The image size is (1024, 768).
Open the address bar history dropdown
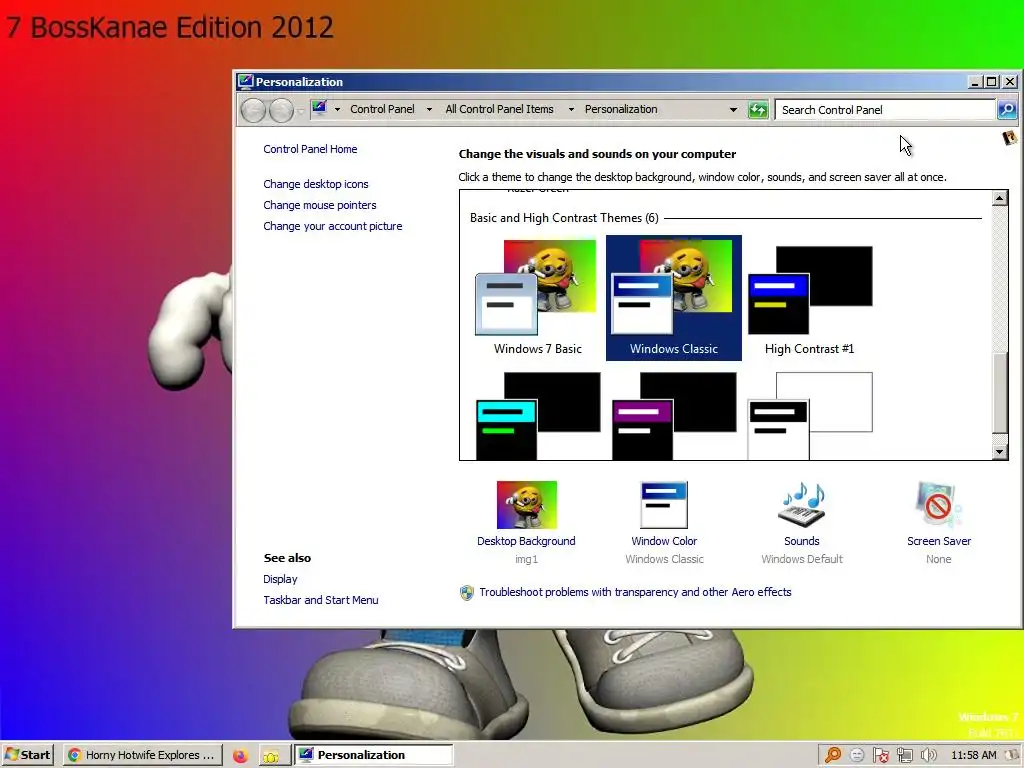[733, 110]
